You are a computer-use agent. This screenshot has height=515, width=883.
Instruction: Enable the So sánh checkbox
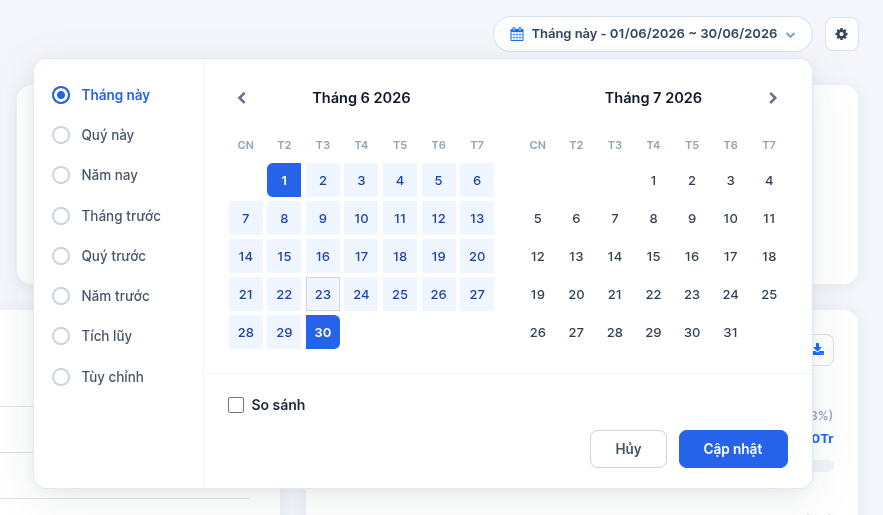tap(236, 405)
